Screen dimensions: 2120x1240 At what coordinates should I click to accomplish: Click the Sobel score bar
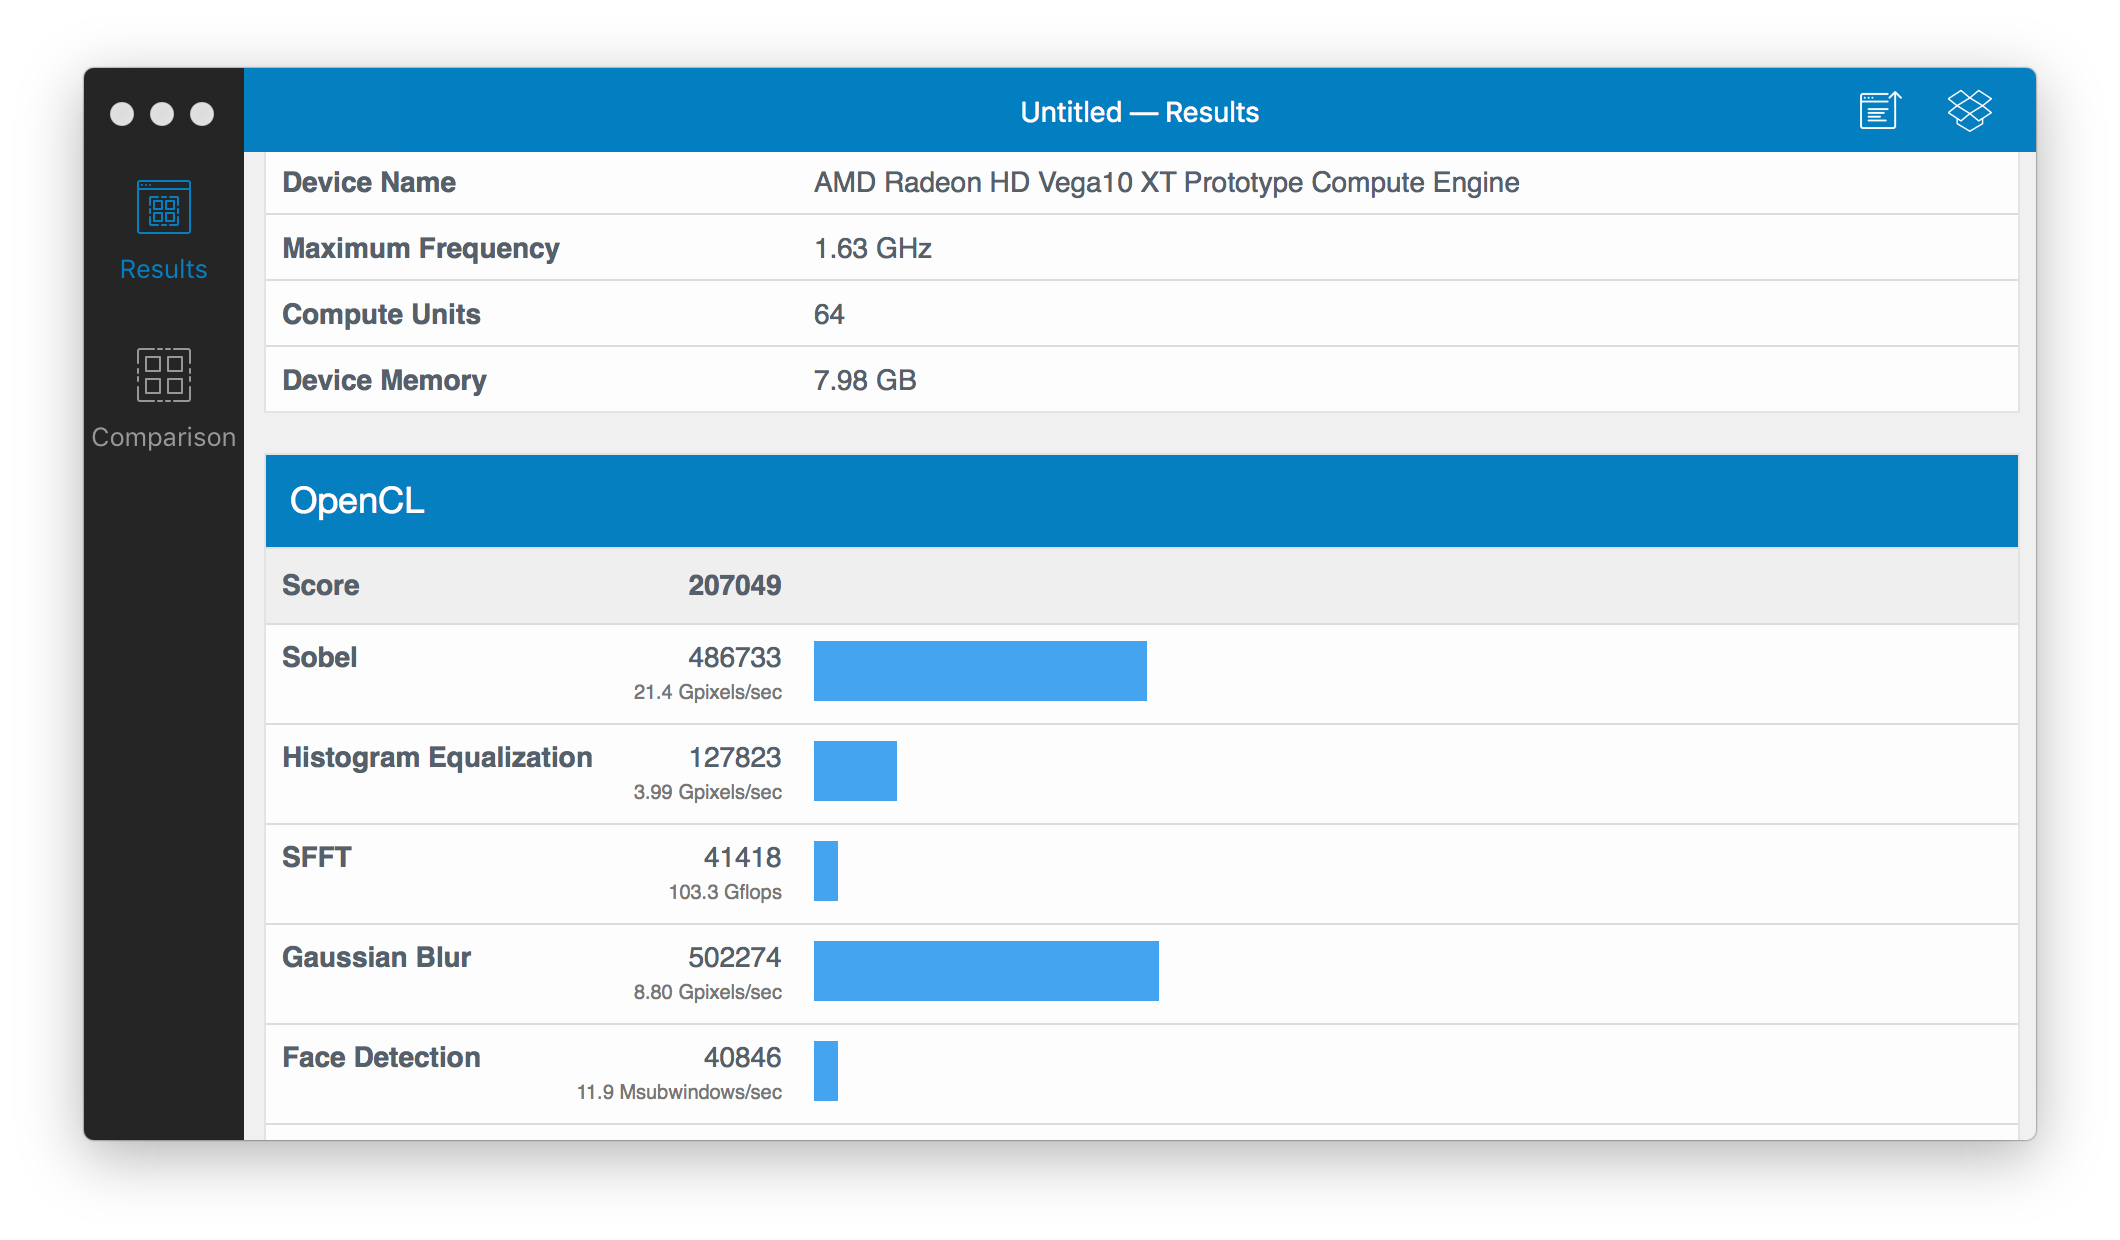pyautogui.click(x=980, y=671)
